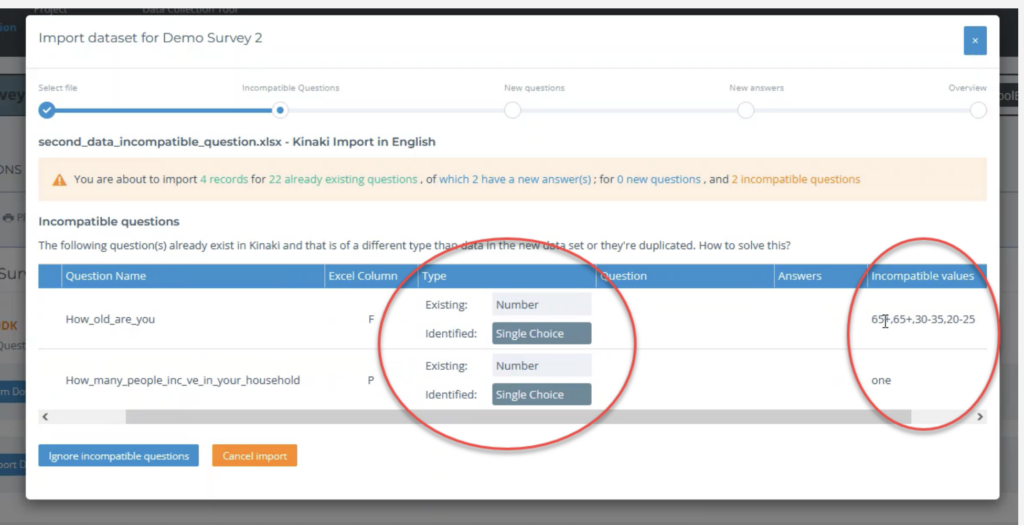Jump to Overview step circle
Screen dimensions: 1024x525
click(x=978, y=110)
